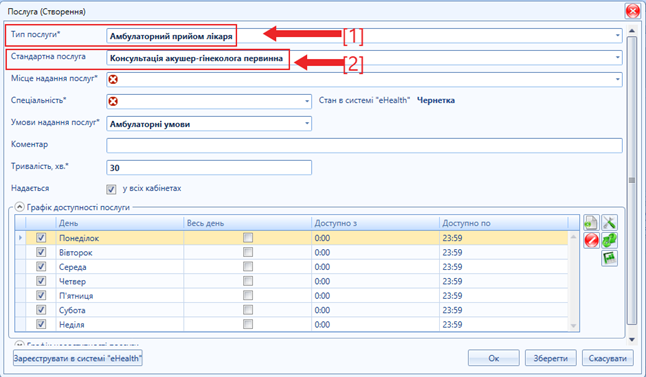Open the Умови надання послуг dropdown arrow

[307, 124]
